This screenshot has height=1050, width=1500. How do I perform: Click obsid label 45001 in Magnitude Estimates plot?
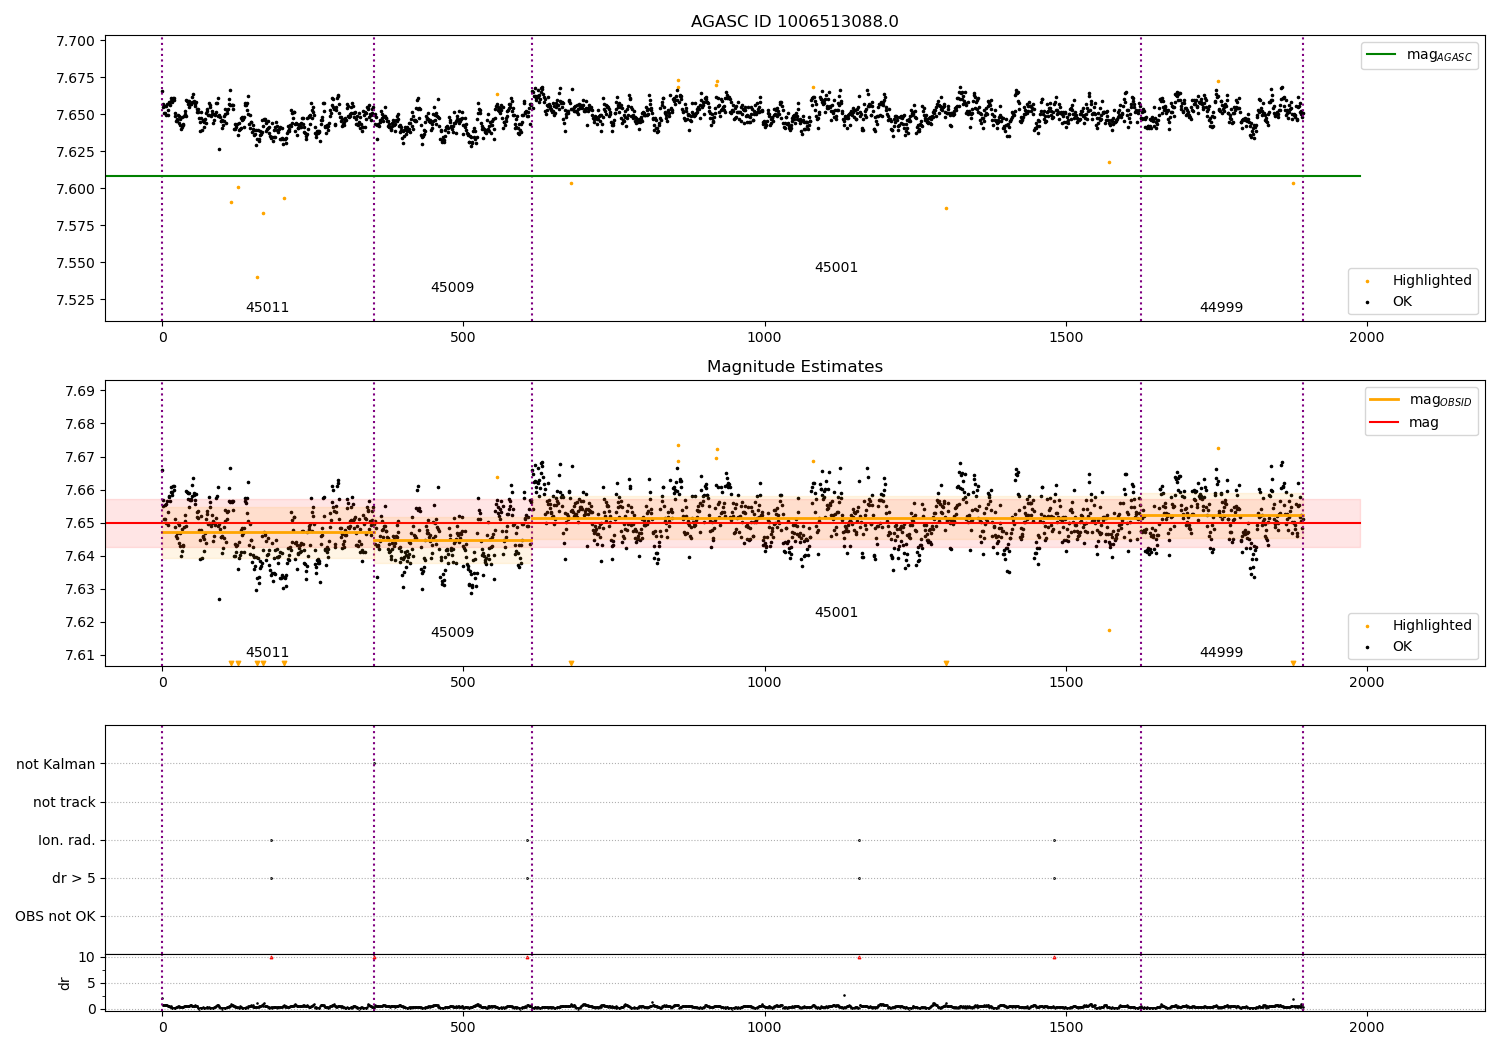836,612
